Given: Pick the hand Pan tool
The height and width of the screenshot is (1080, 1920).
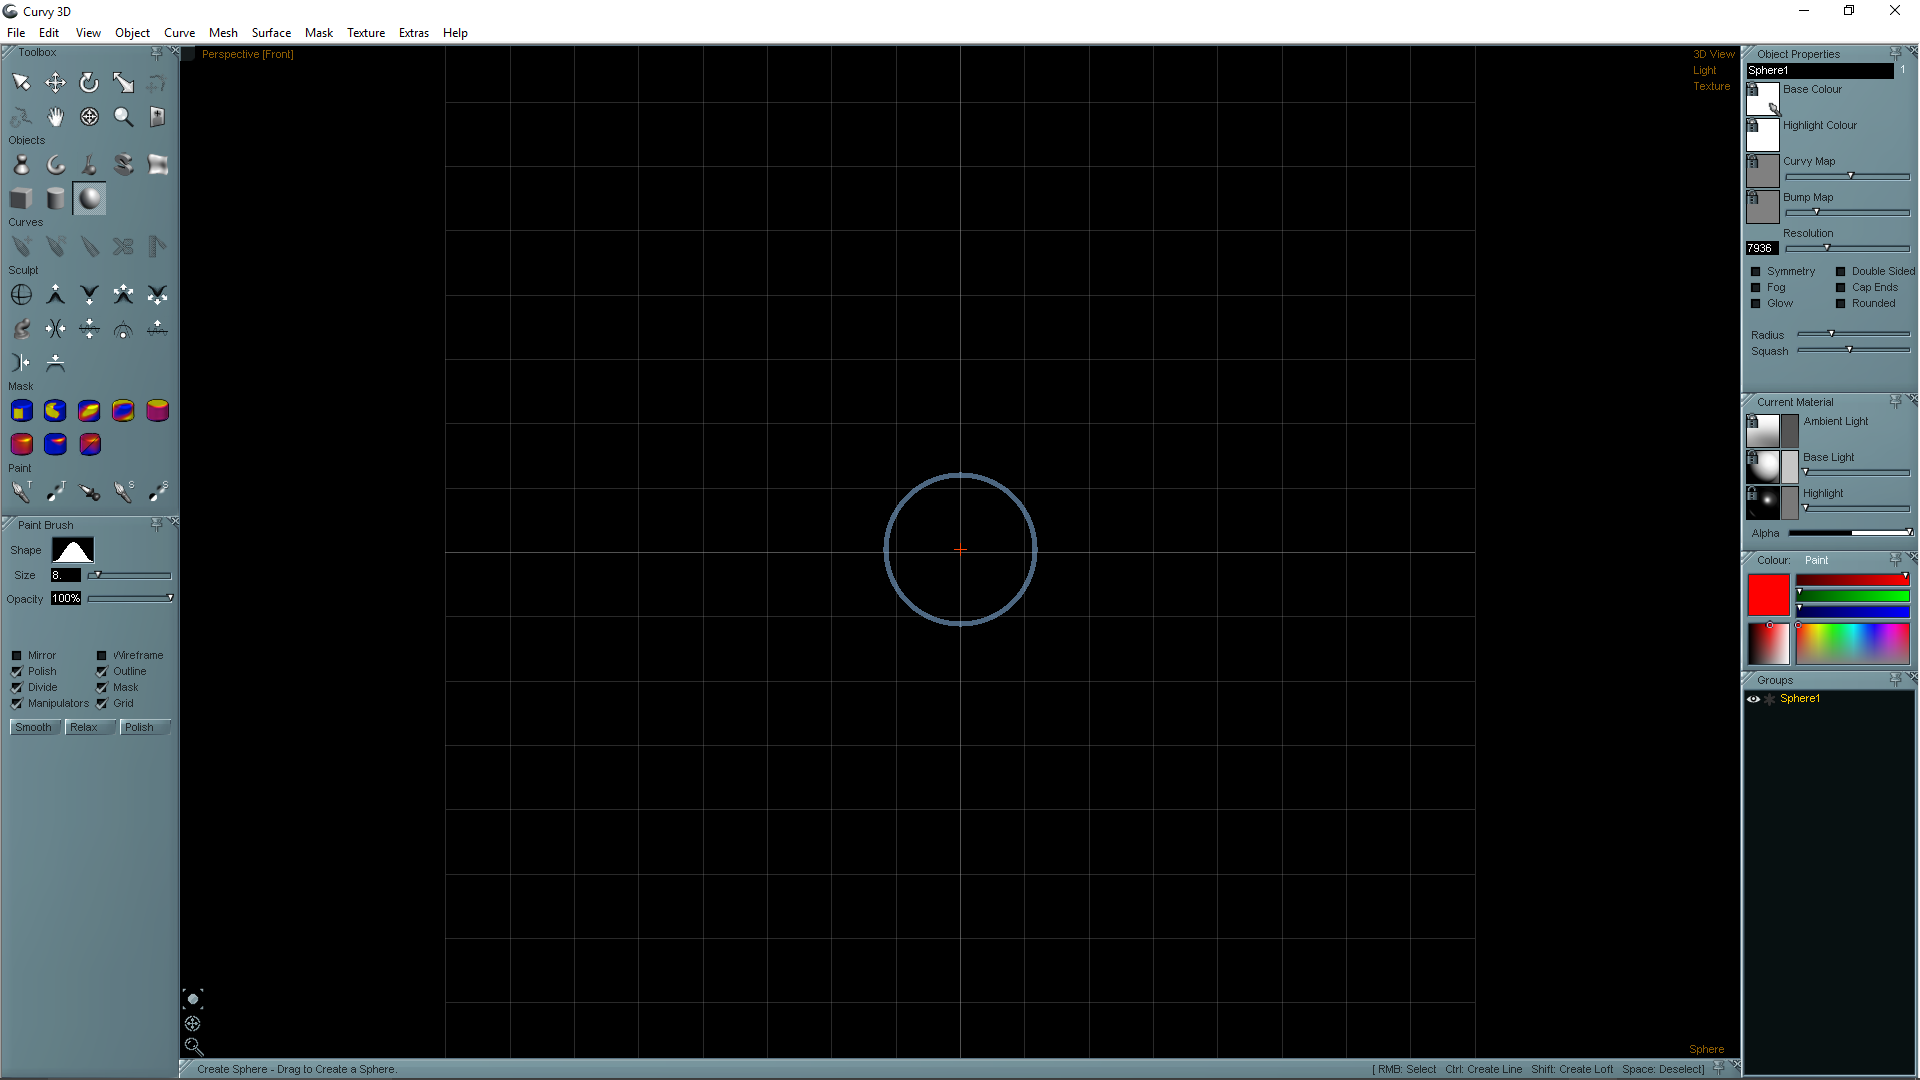Looking at the screenshot, I should tap(55, 117).
